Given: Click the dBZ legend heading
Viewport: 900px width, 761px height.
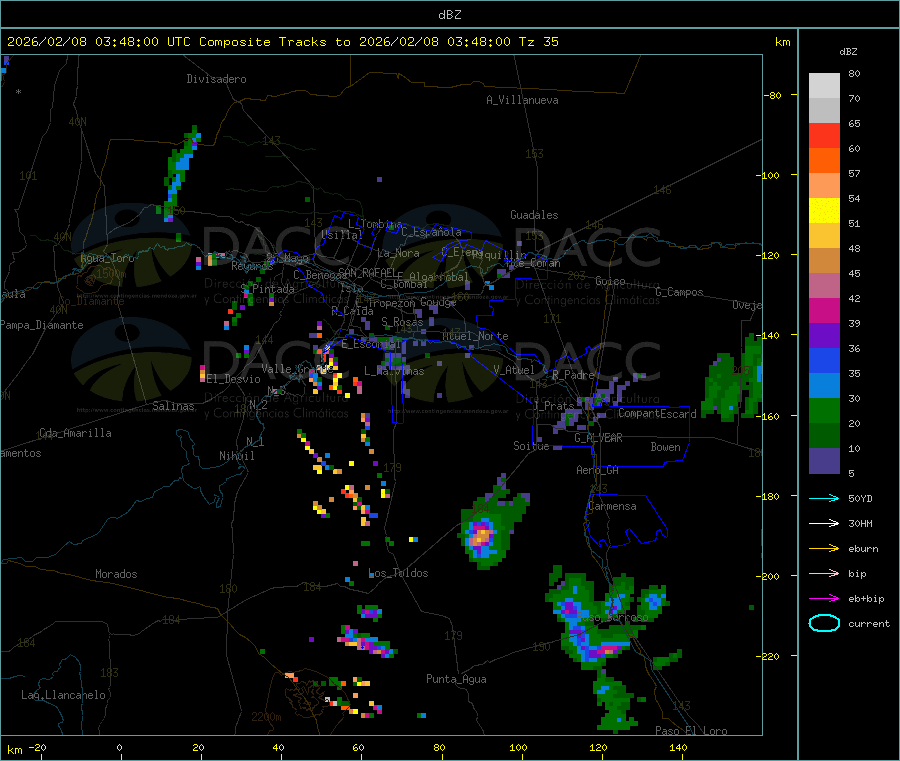Looking at the screenshot, I should click(x=848, y=52).
